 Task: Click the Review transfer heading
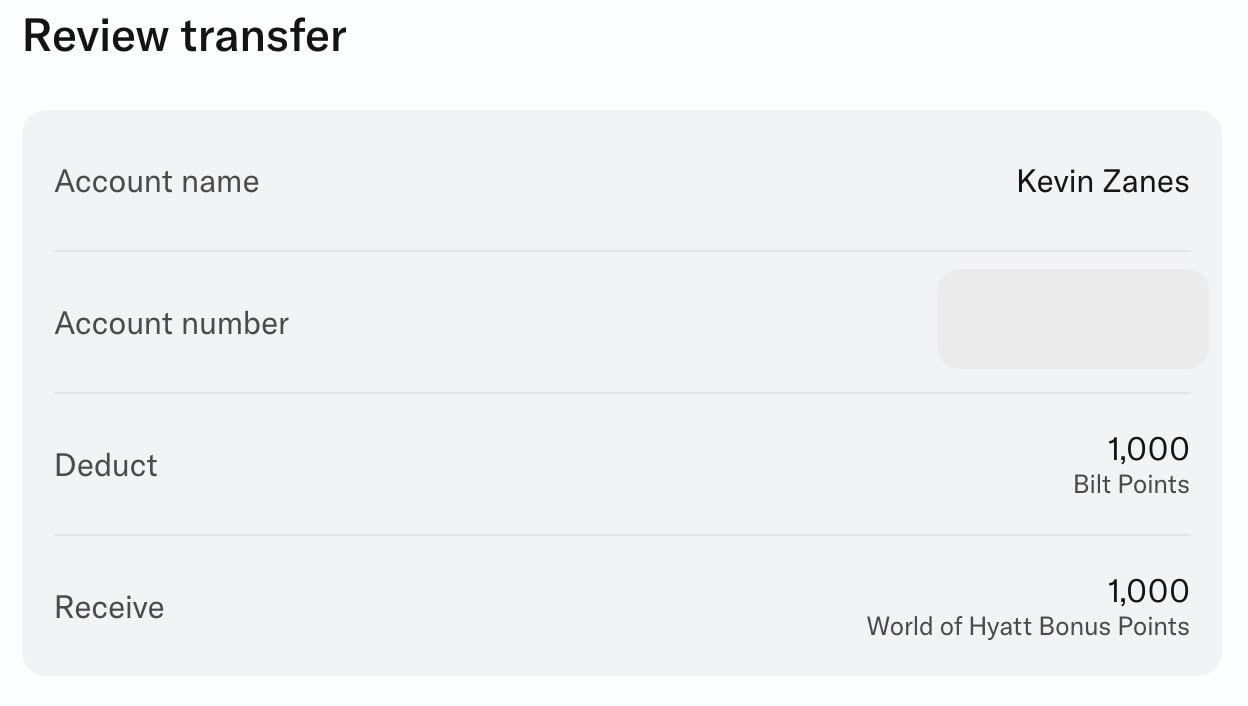[184, 36]
